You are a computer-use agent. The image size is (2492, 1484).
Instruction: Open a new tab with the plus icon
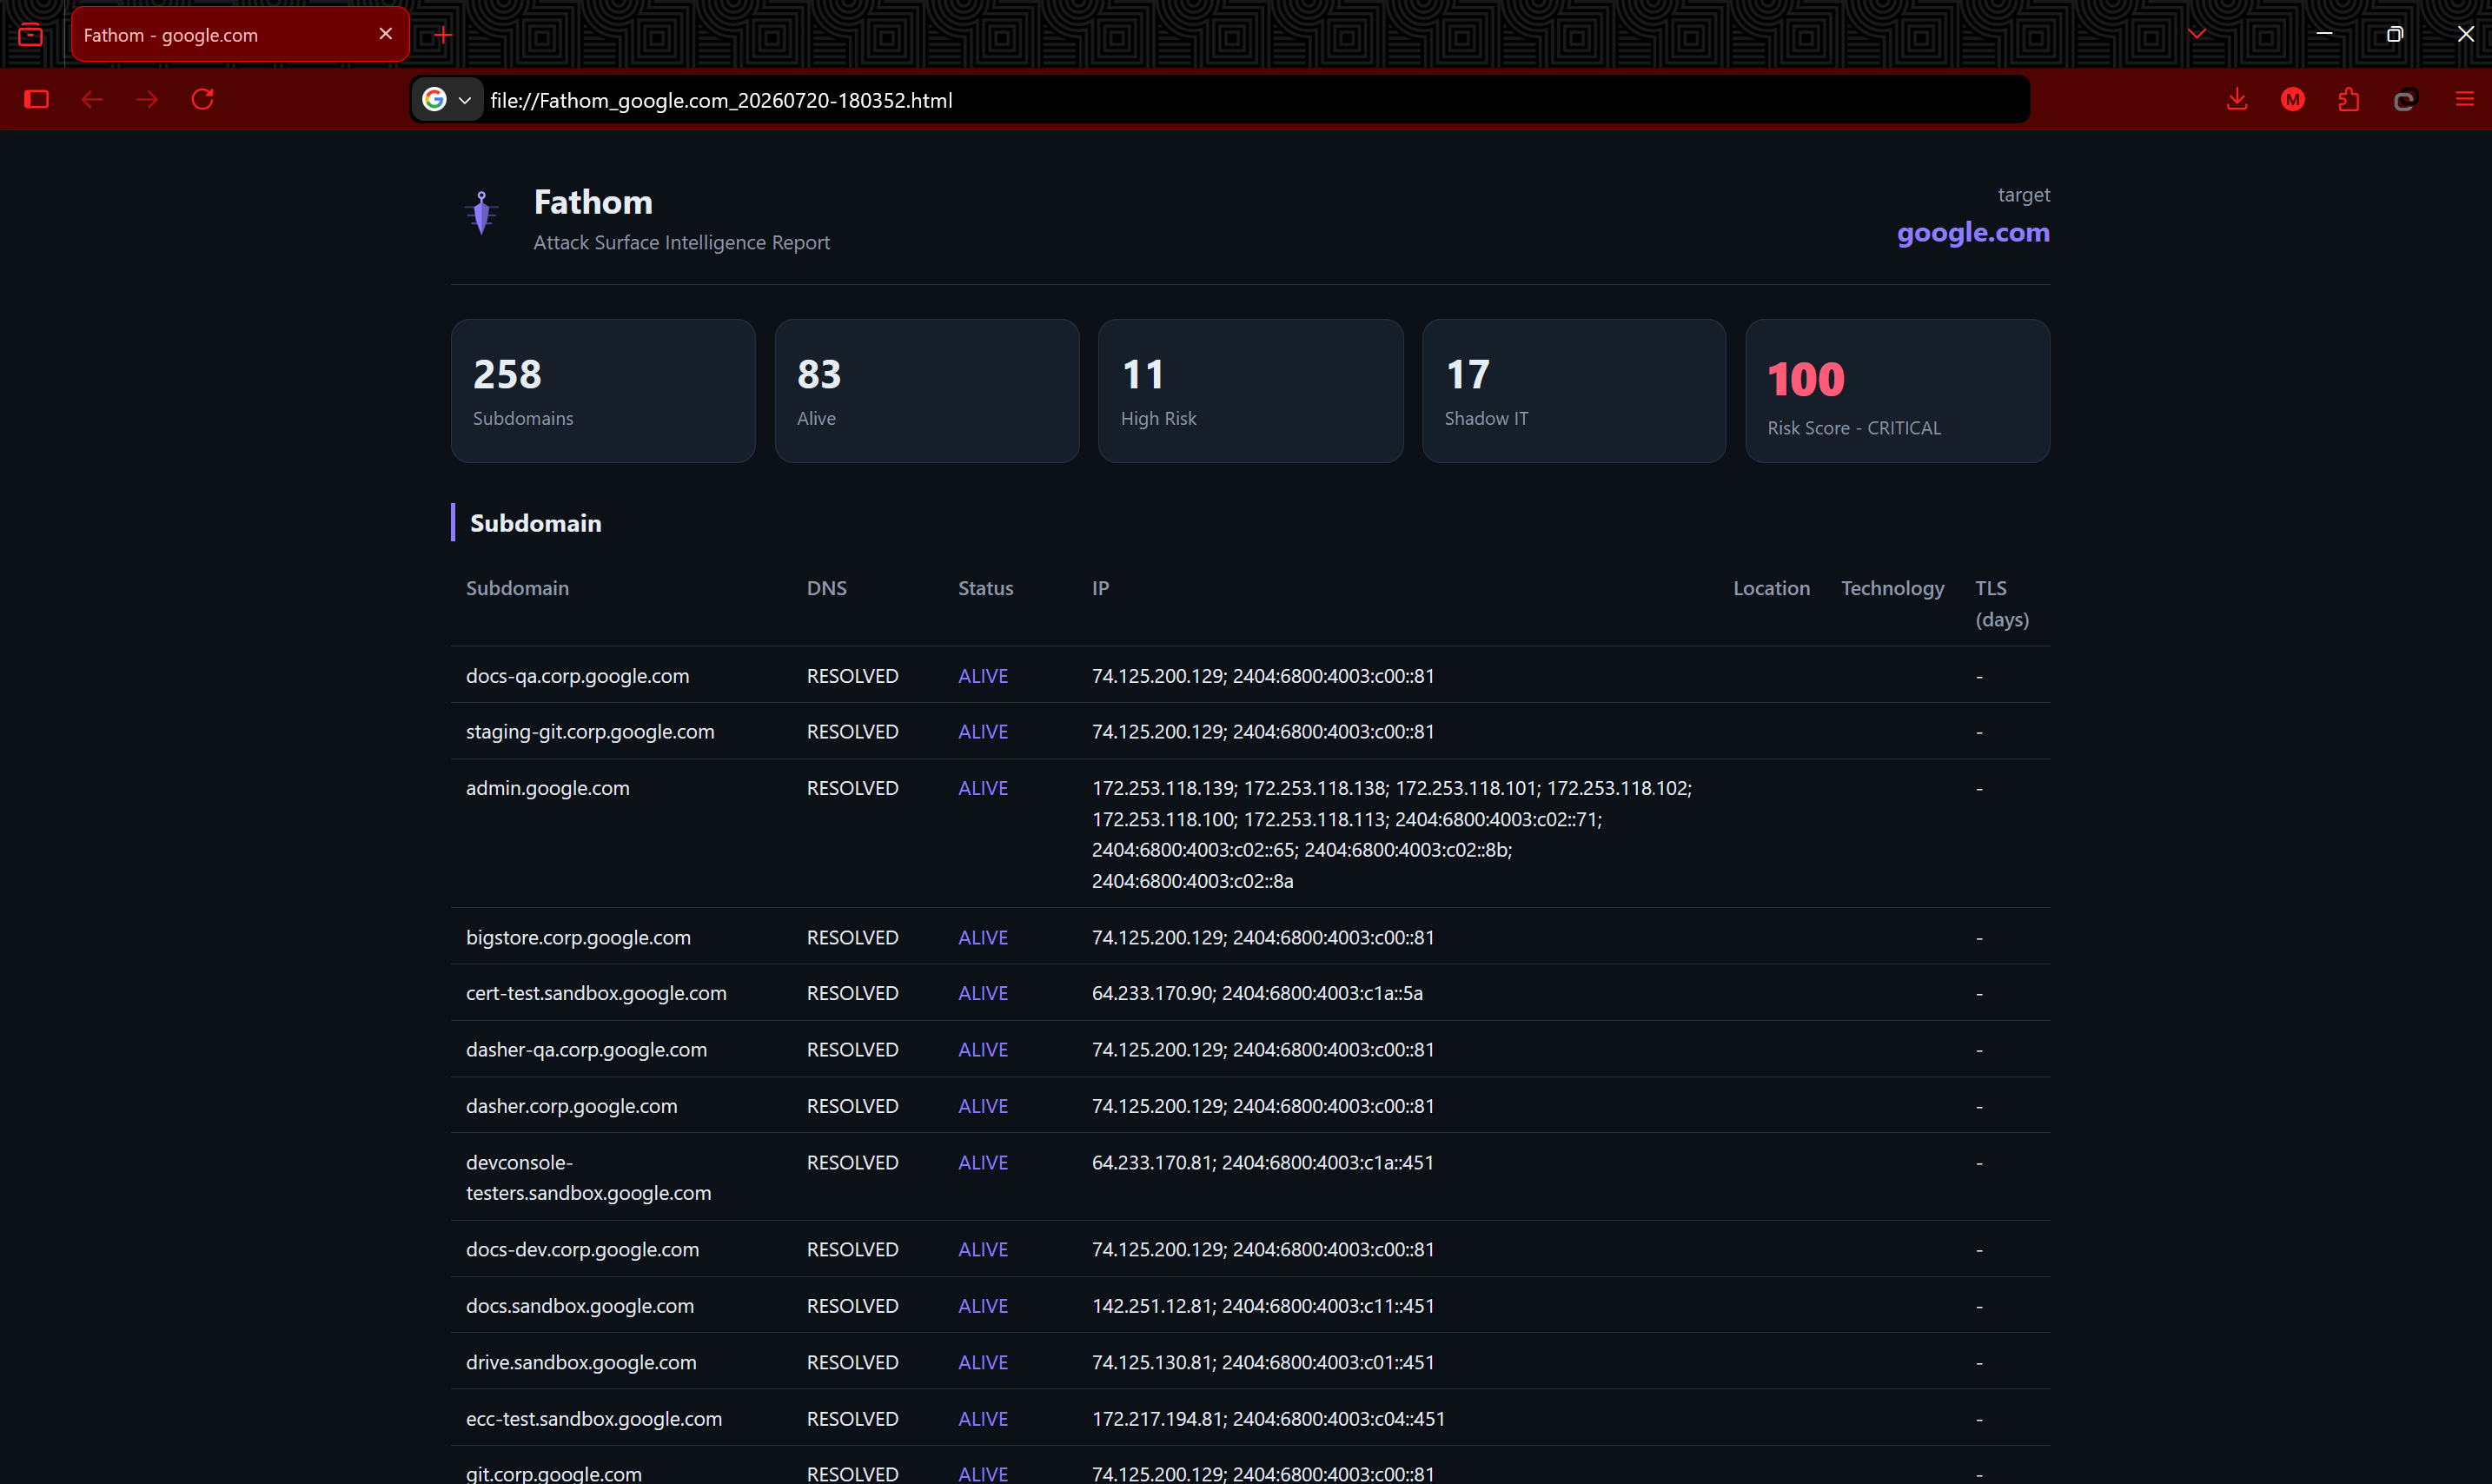point(443,36)
